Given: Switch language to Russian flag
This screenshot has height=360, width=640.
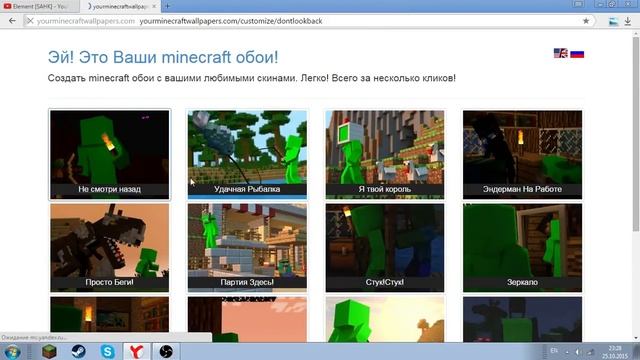Looking at the screenshot, I should 577,53.
